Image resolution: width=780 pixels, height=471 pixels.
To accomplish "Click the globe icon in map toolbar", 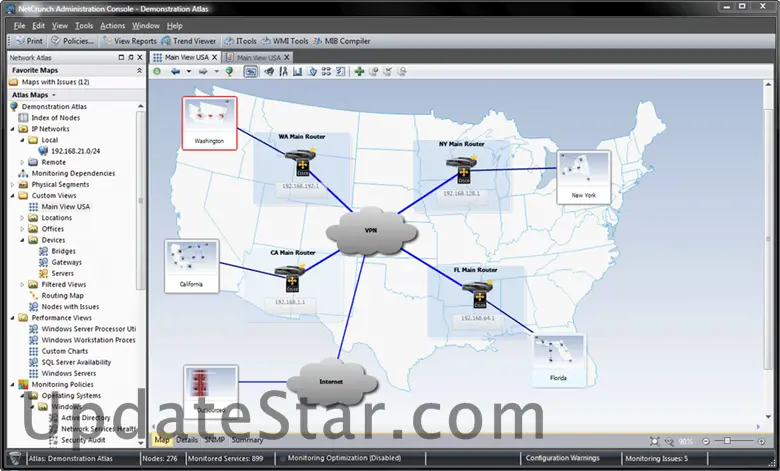I will pyautogui.click(x=229, y=72).
